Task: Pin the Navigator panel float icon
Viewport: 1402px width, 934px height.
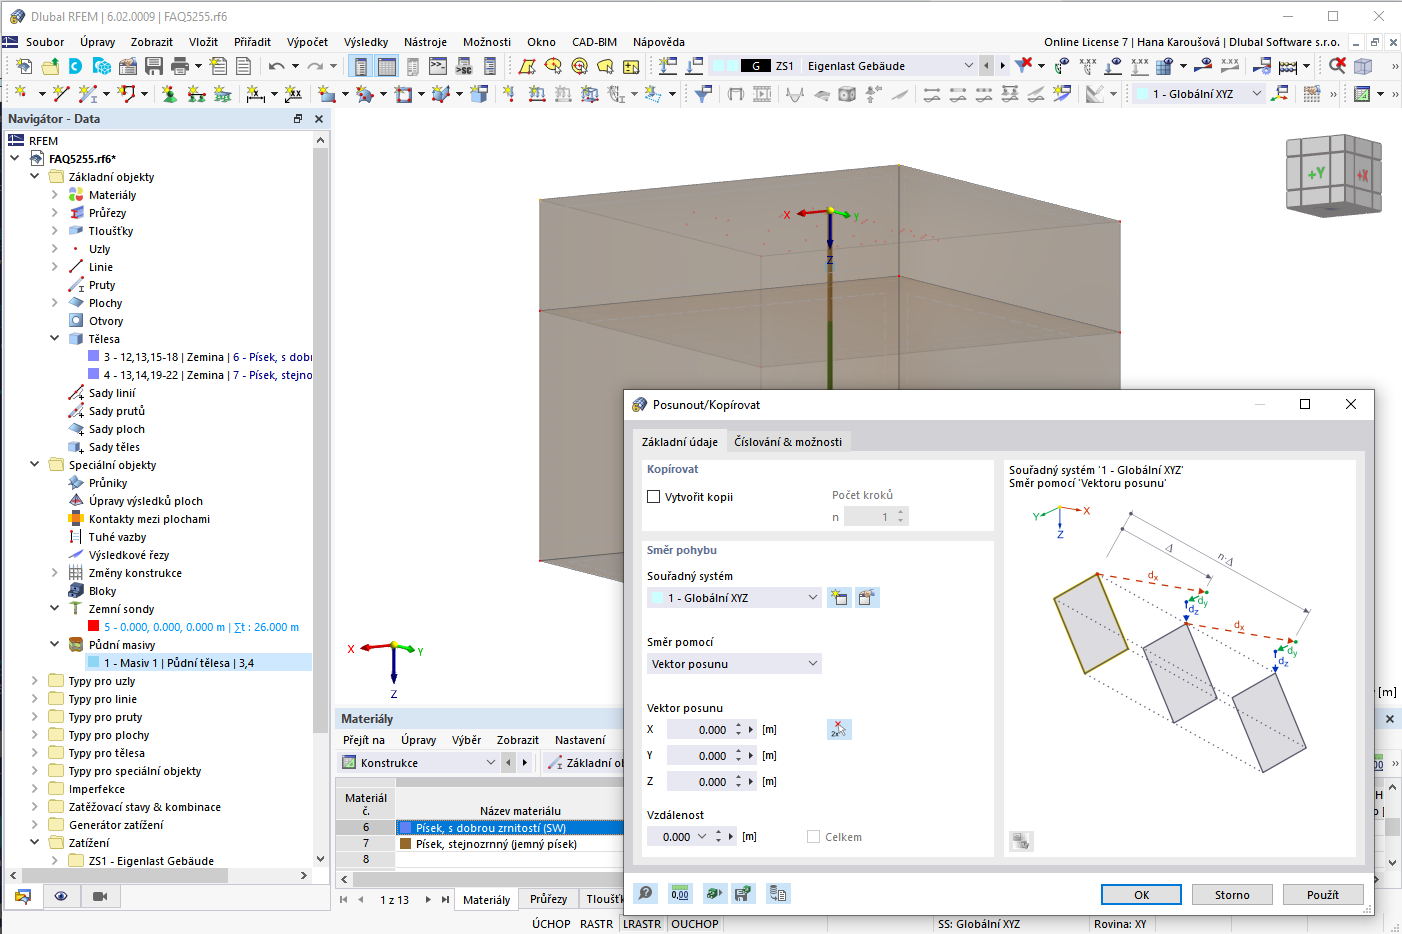Action: click(298, 119)
